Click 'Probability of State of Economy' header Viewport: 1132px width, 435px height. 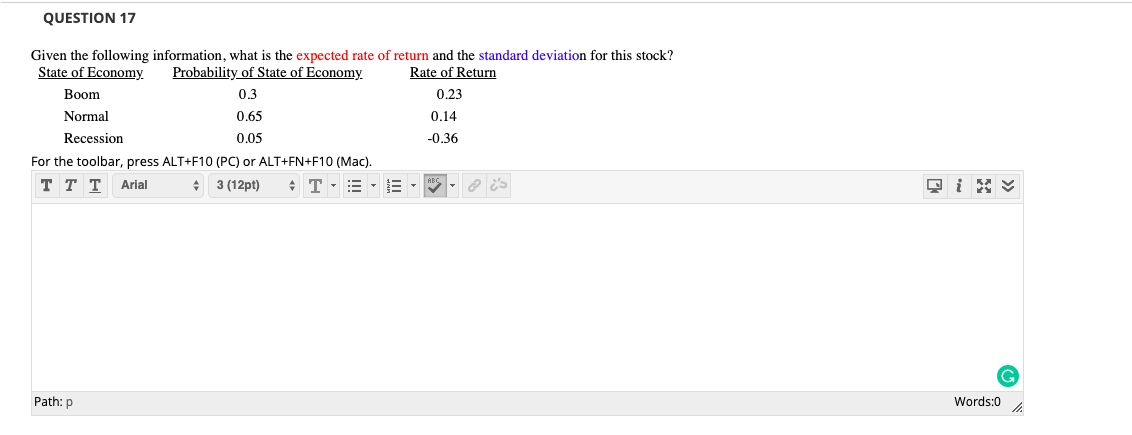(x=267, y=73)
